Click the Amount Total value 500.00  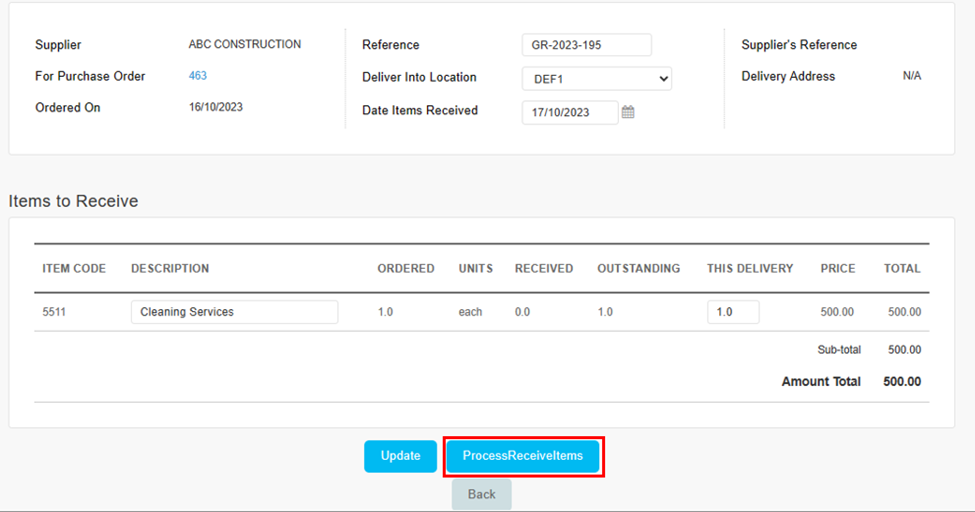tap(902, 381)
